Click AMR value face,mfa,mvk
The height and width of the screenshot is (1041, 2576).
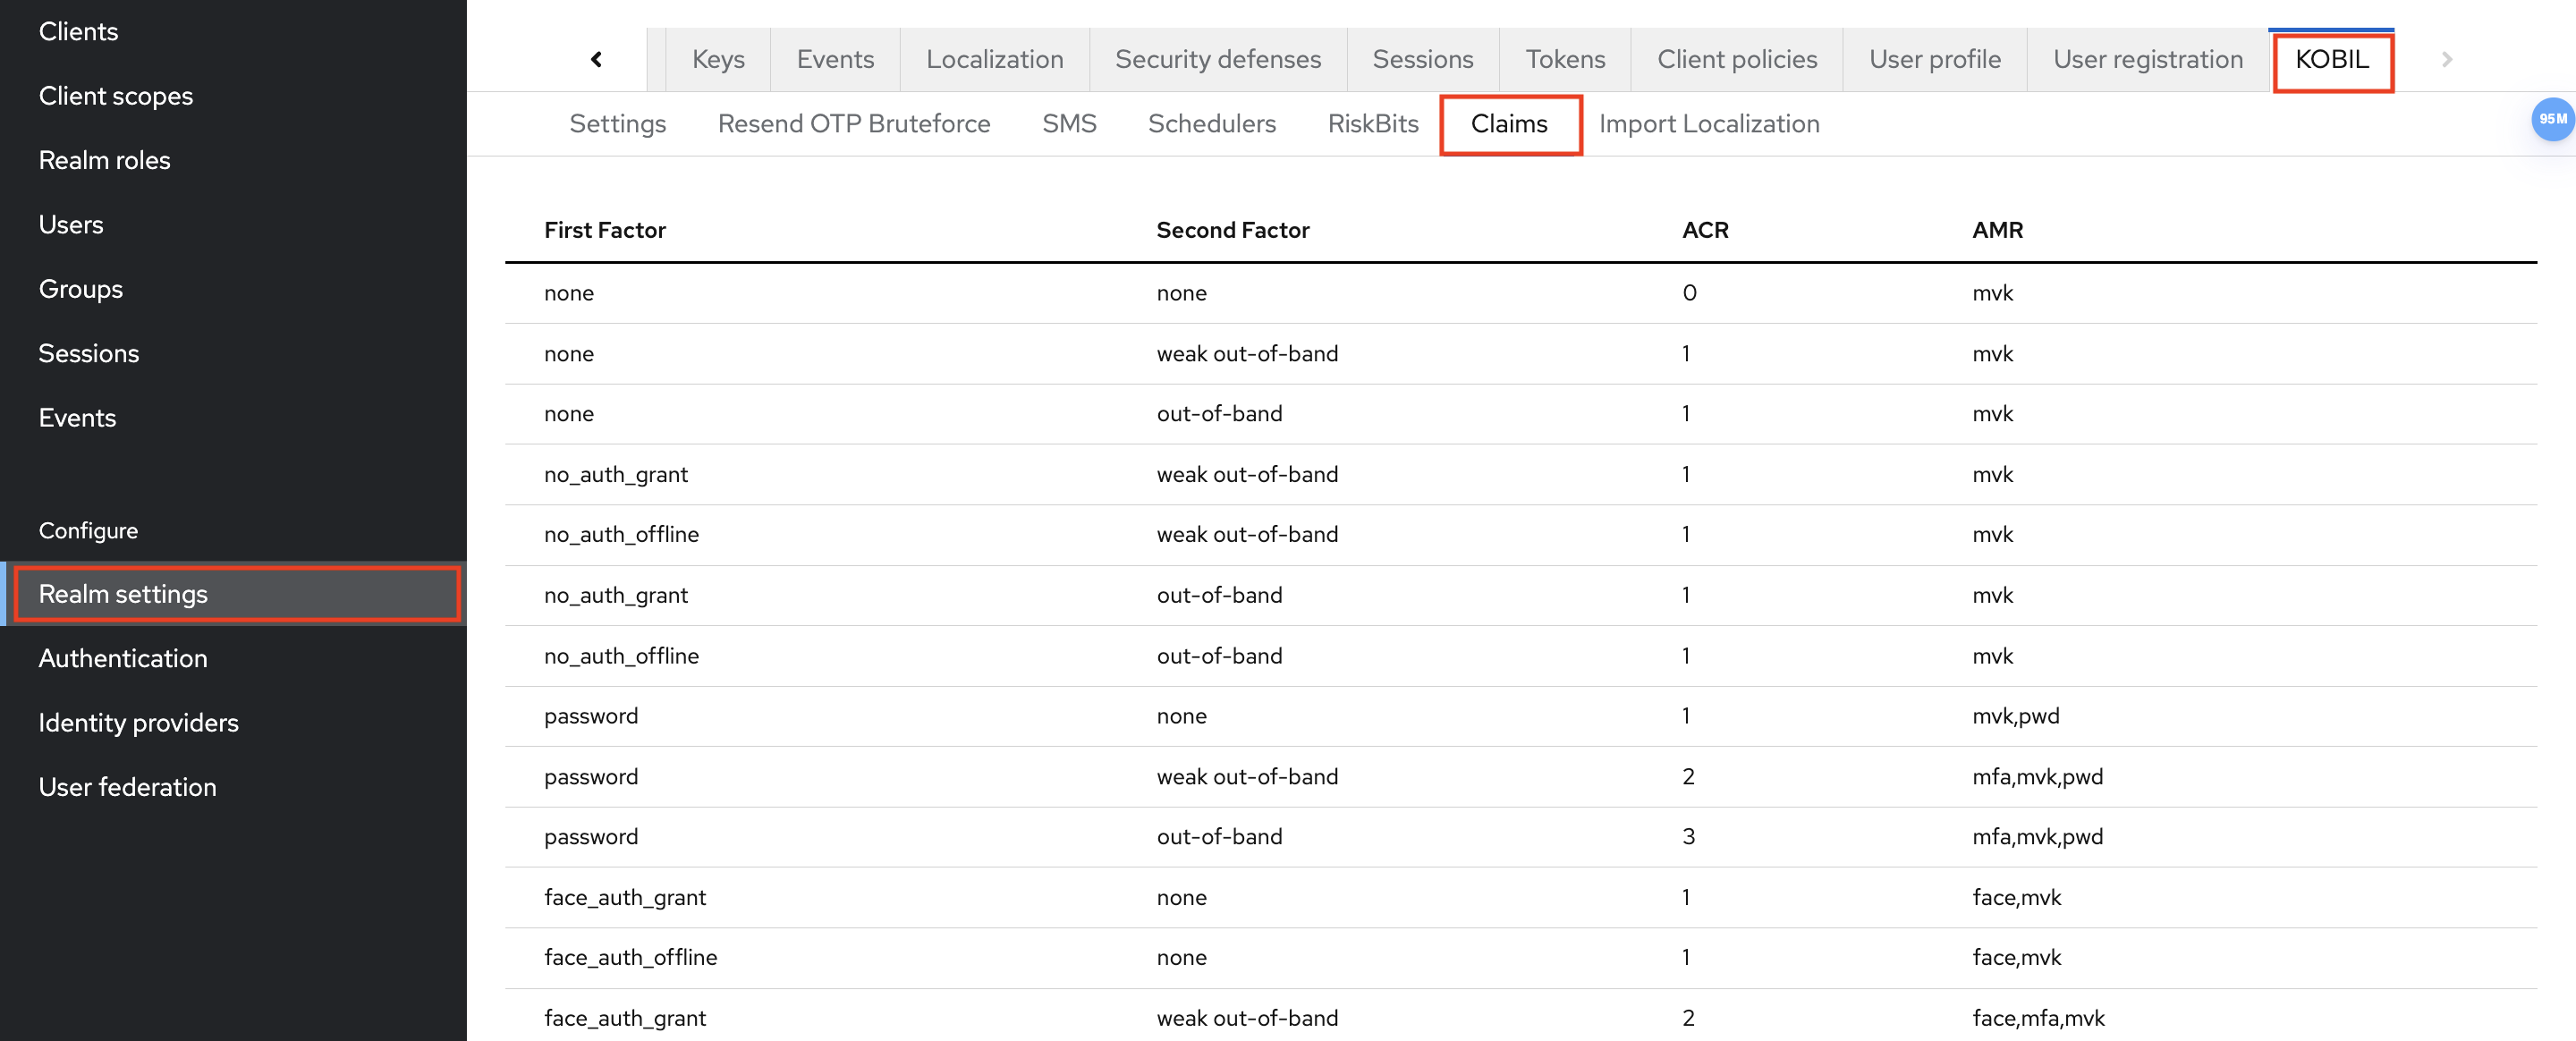[x=2038, y=1018]
